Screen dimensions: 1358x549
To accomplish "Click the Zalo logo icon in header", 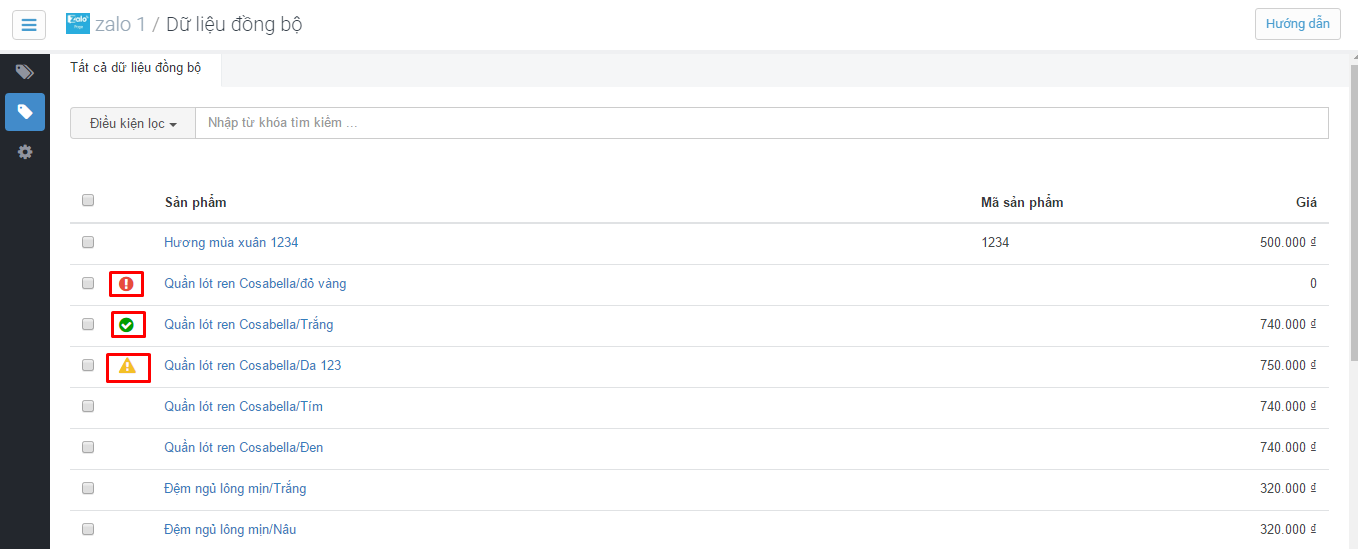I will 77,23.
